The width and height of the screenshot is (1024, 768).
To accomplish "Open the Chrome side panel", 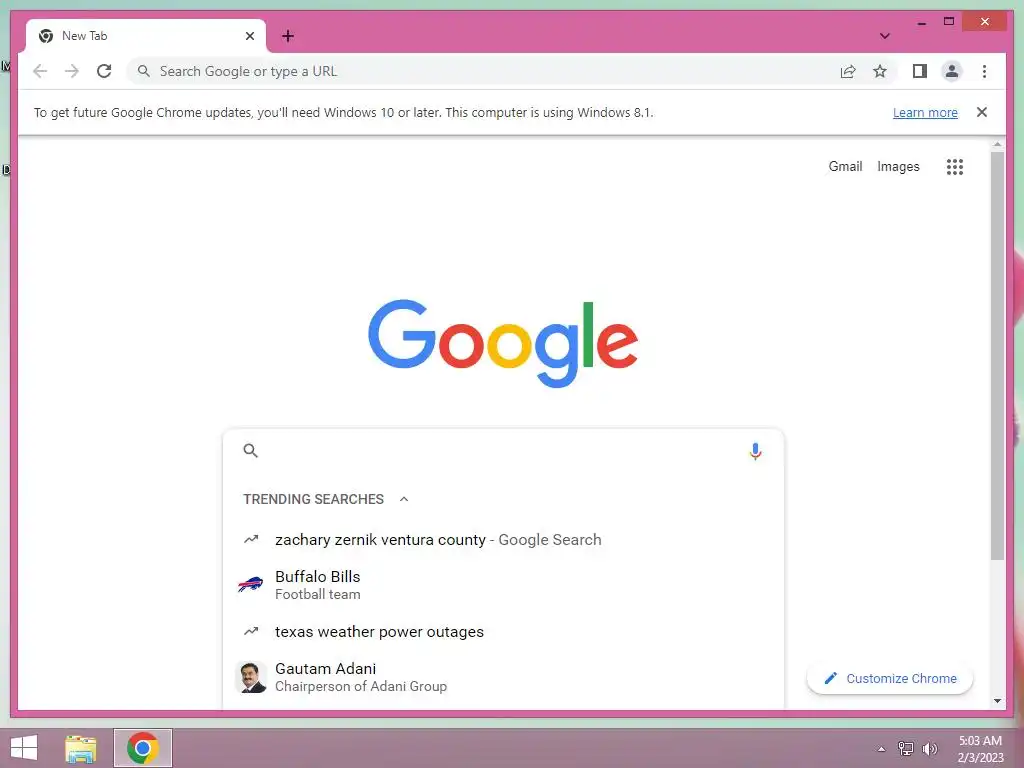I will coord(920,71).
